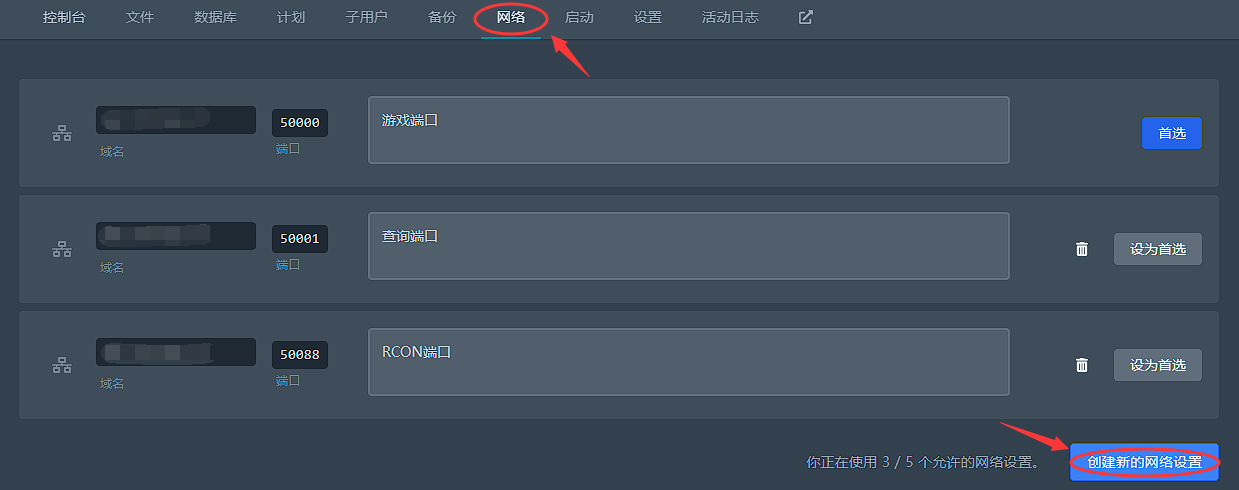Select the network icon beside port 50001
Viewport: 1239px width, 490px height.
point(62,249)
